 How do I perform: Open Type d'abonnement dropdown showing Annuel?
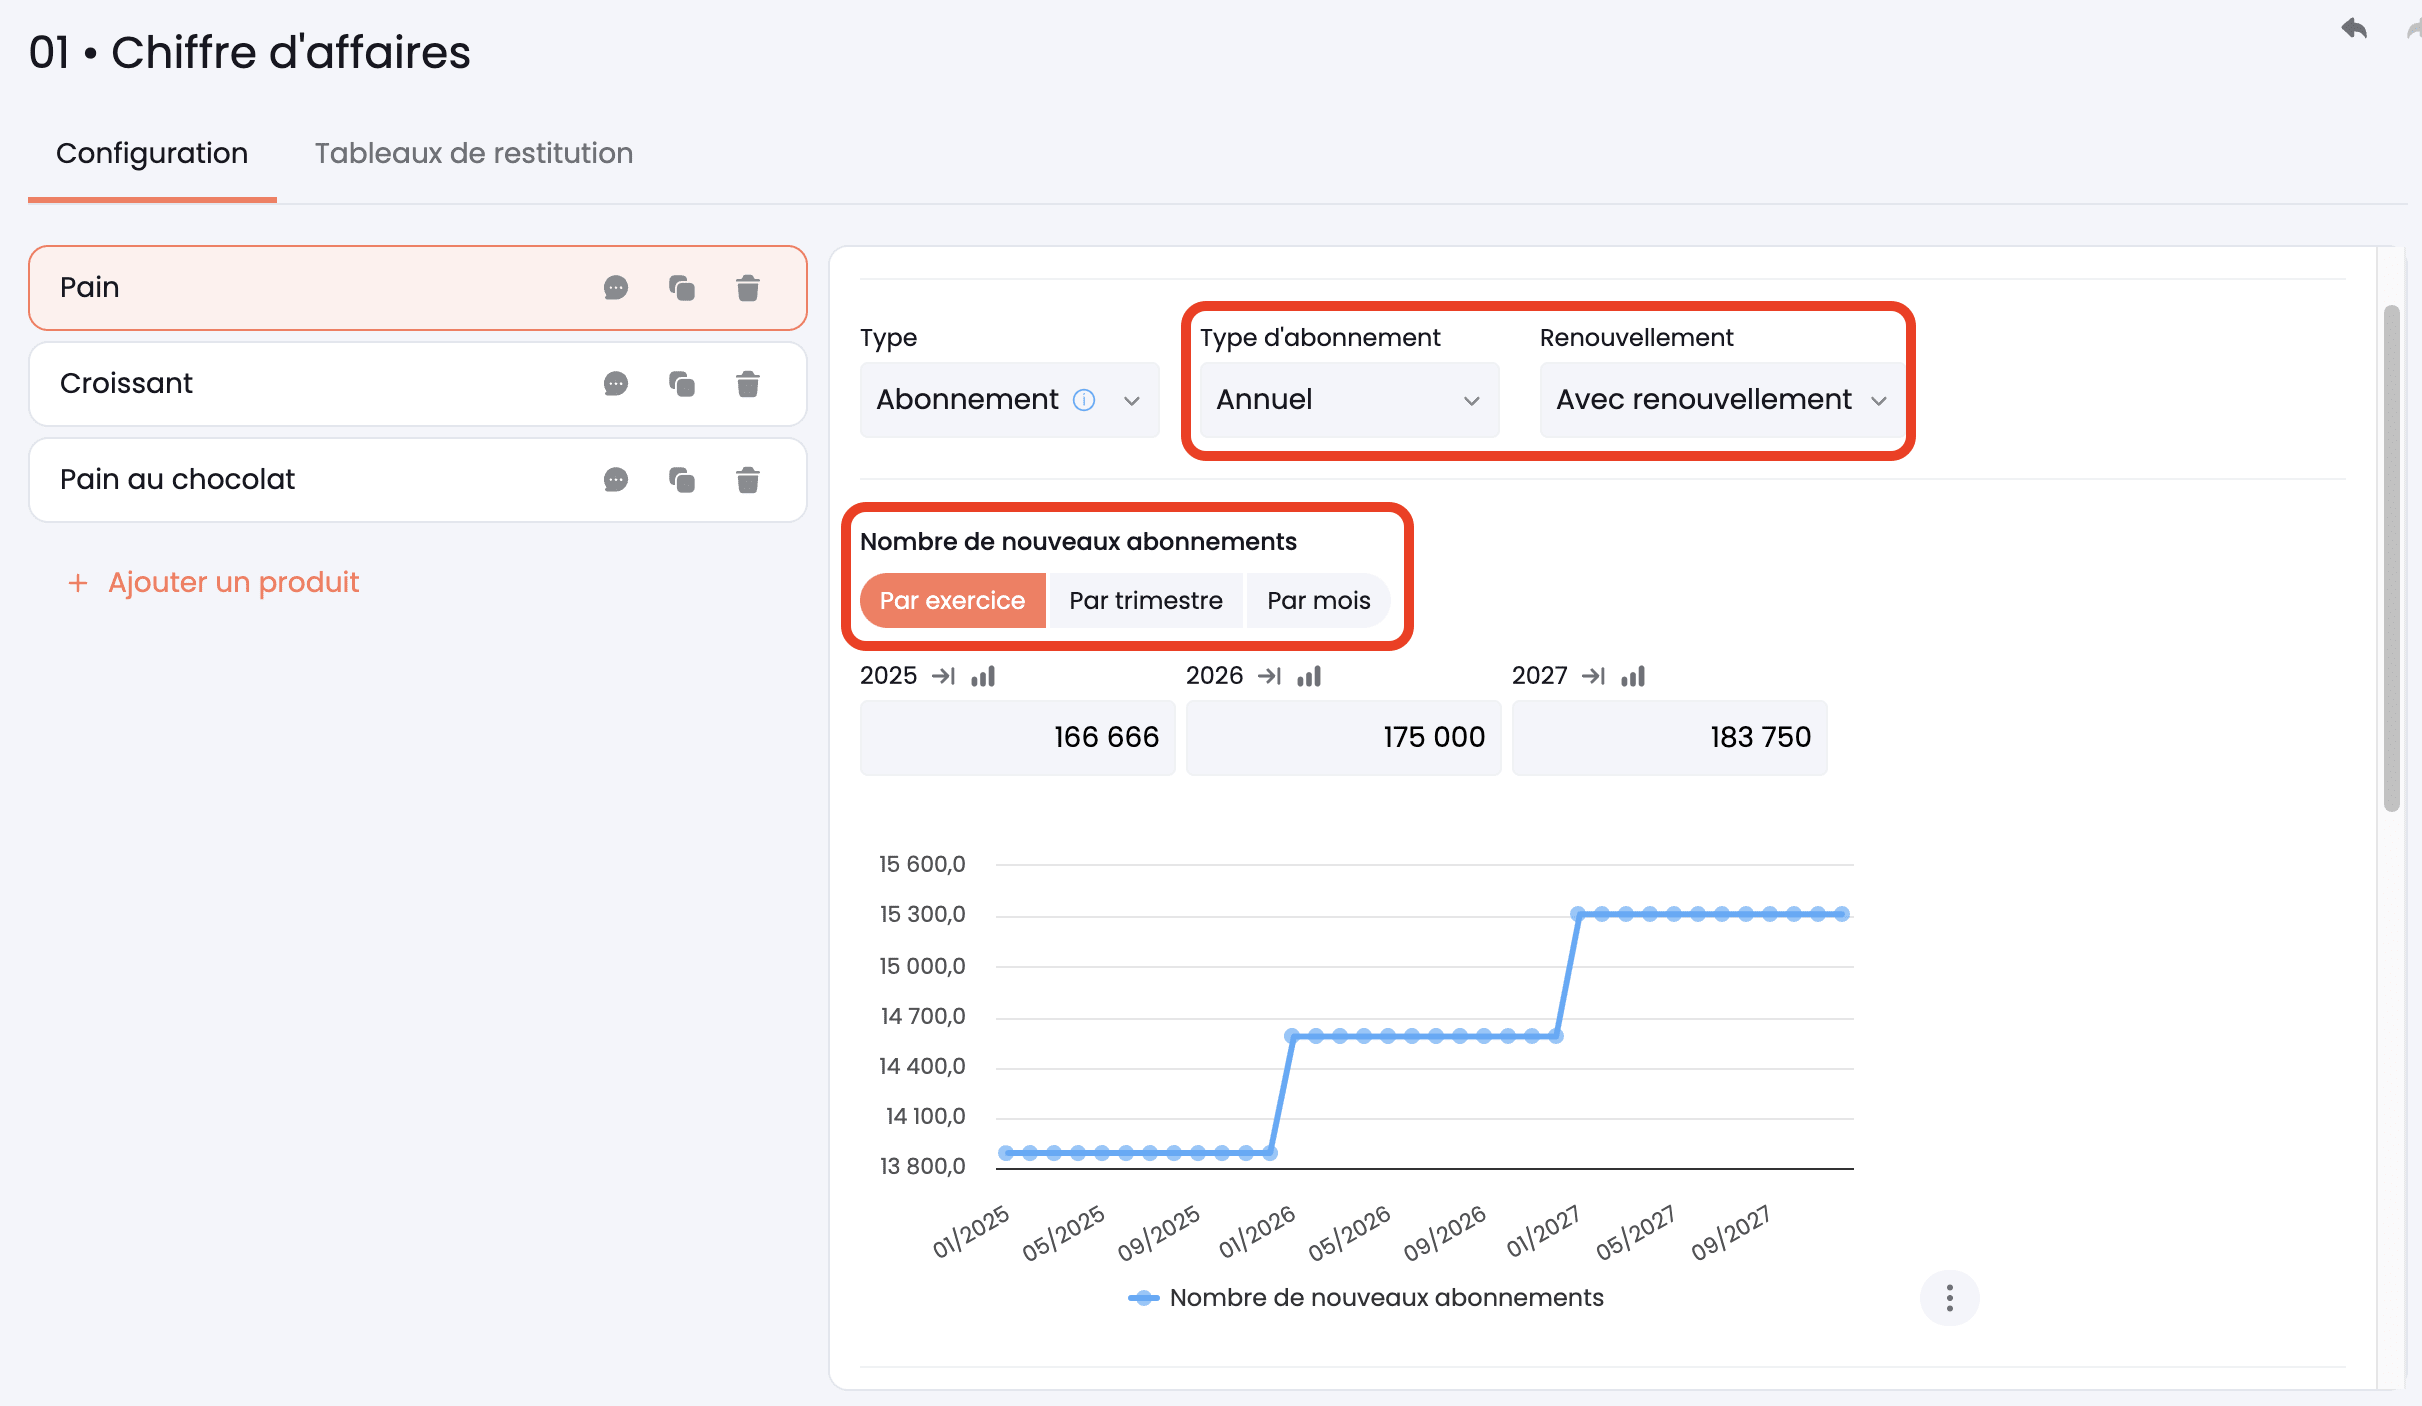1349,400
